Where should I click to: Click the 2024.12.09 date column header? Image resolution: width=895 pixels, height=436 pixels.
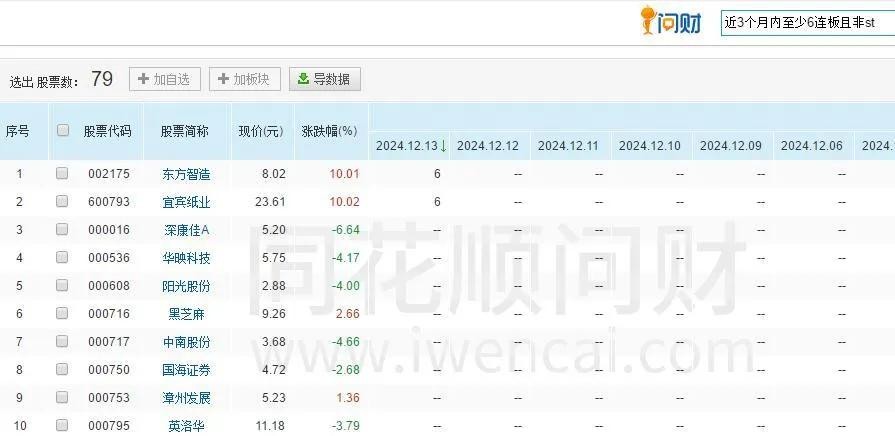point(730,146)
